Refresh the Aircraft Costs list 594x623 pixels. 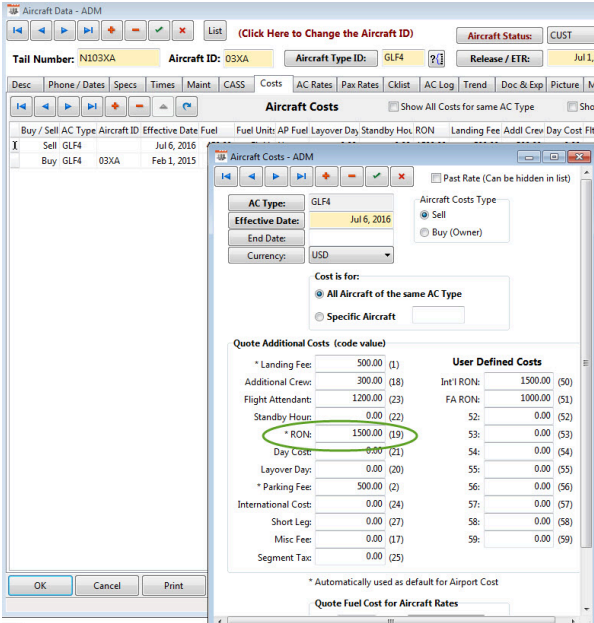(187, 106)
